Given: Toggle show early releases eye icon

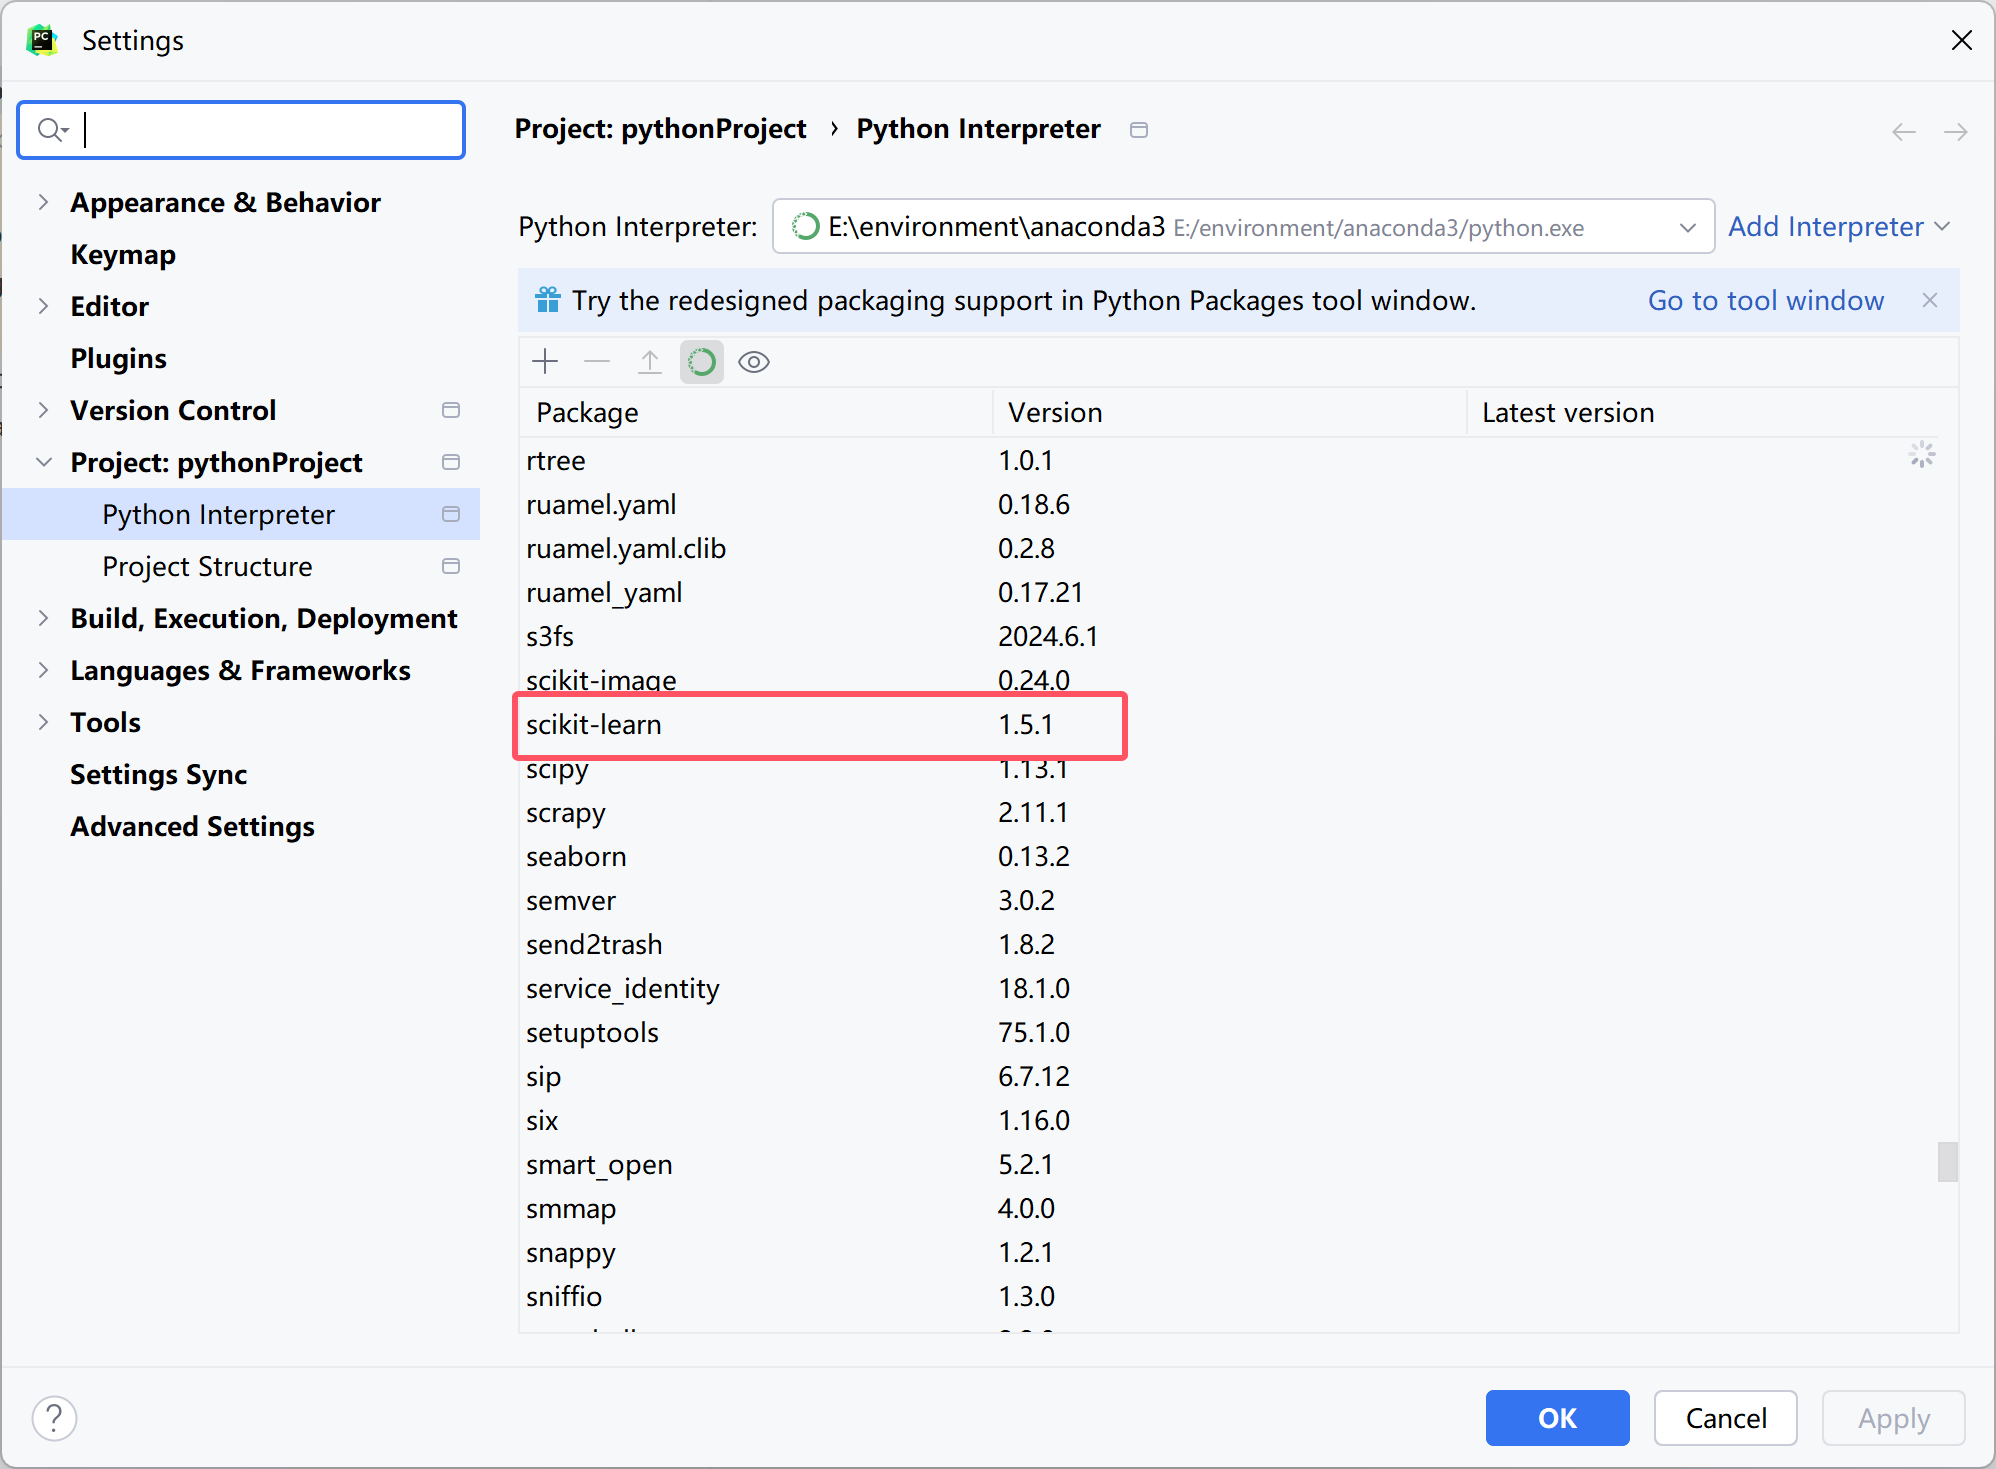Looking at the screenshot, I should (x=754, y=362).
